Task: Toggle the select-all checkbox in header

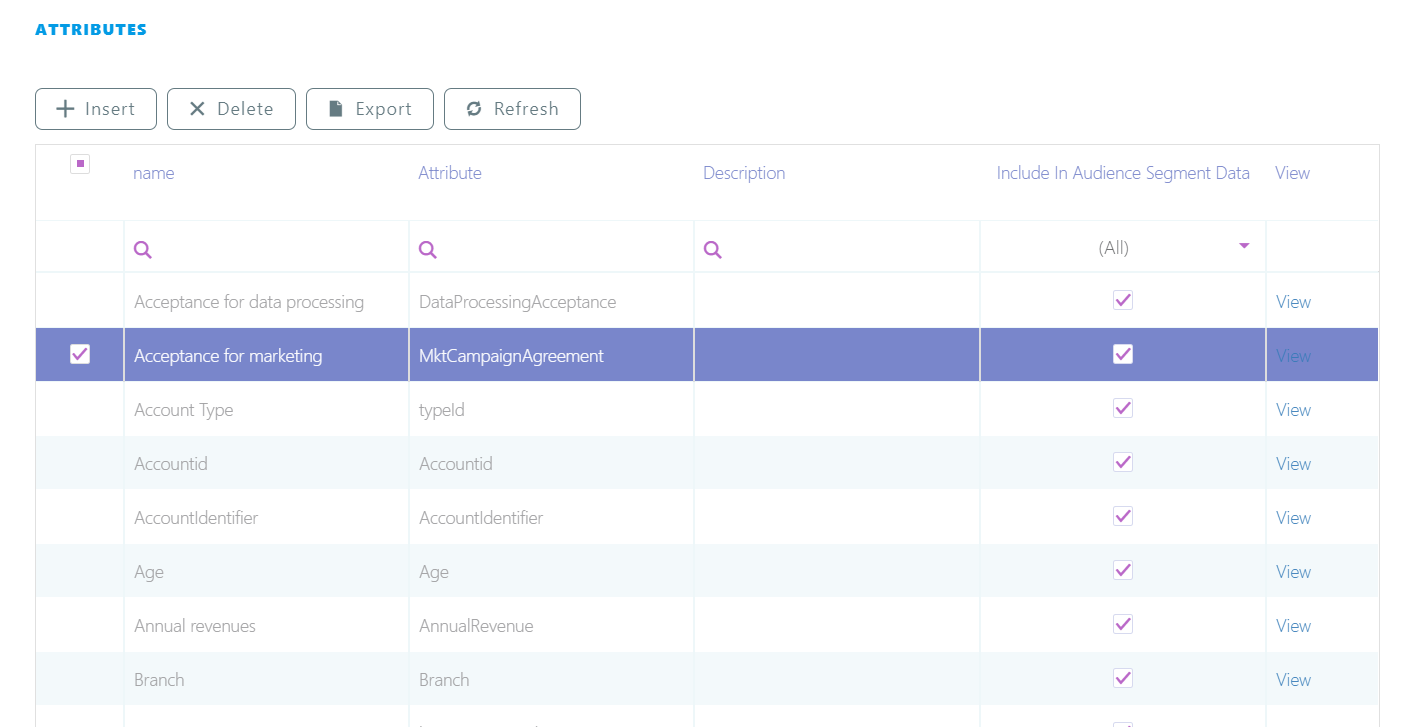Action: click(x=80, y=164)
